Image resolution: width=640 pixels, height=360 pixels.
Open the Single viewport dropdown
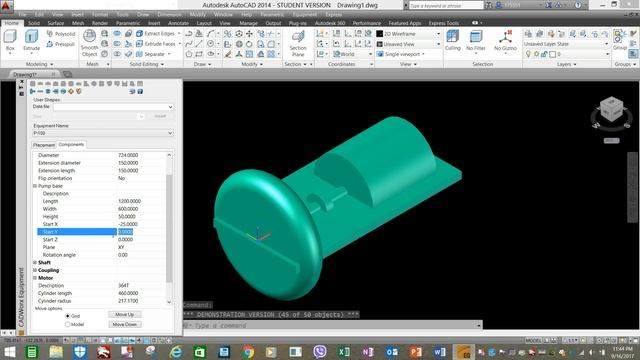[x=402, y=54]
